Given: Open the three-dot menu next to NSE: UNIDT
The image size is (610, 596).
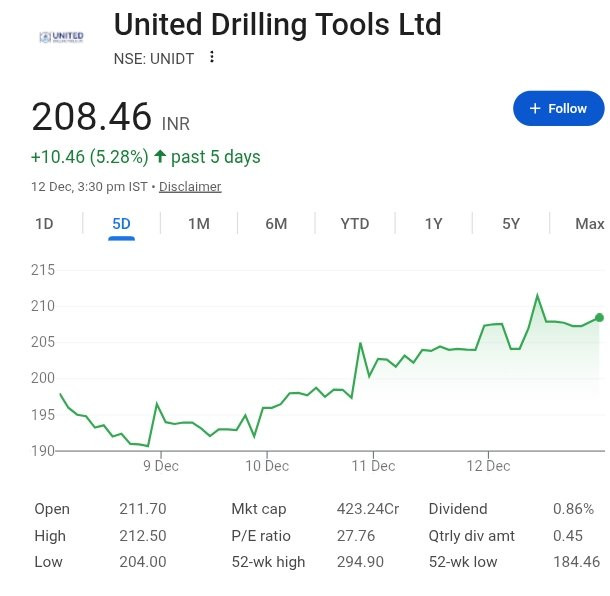Looking at the screenshot, I should point(212,57).
